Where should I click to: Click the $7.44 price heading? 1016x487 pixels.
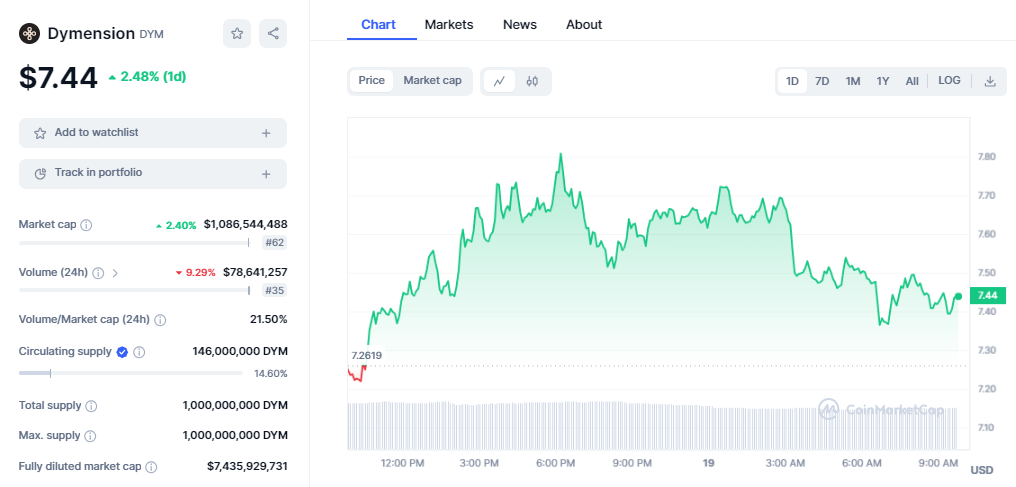[x=58, y=78]
